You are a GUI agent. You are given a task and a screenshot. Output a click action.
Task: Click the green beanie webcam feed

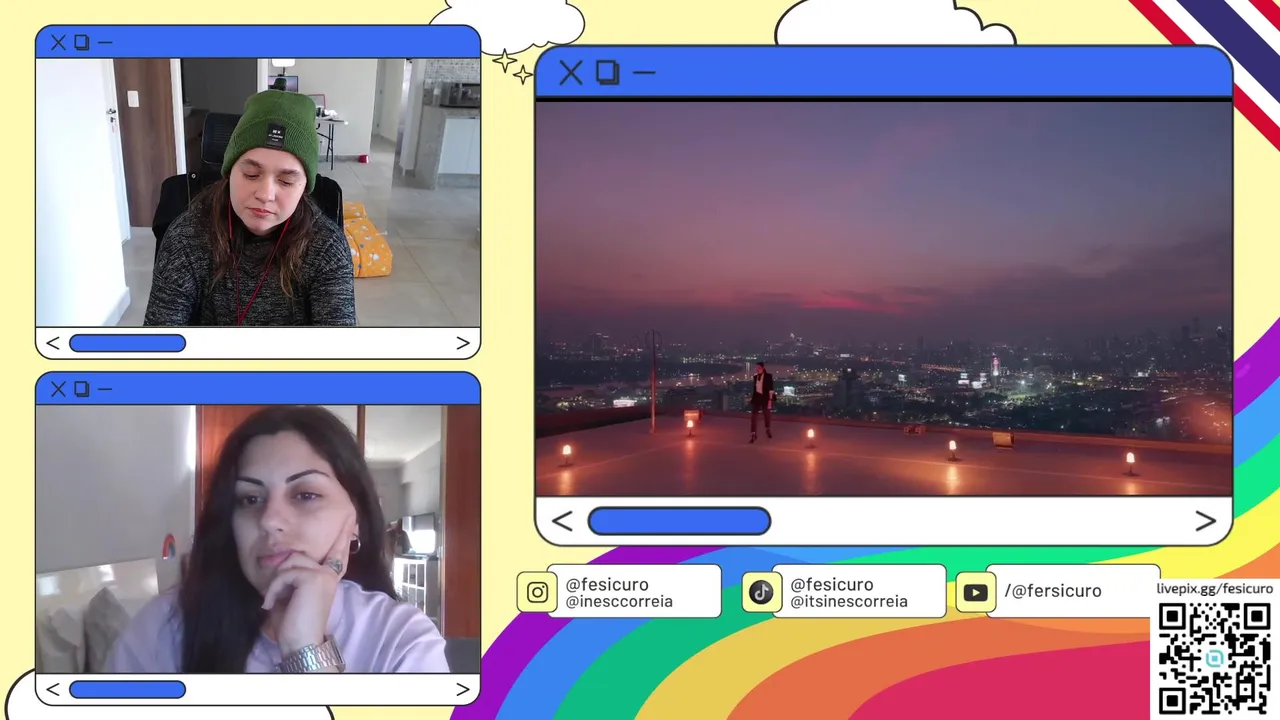click(258, 192)
